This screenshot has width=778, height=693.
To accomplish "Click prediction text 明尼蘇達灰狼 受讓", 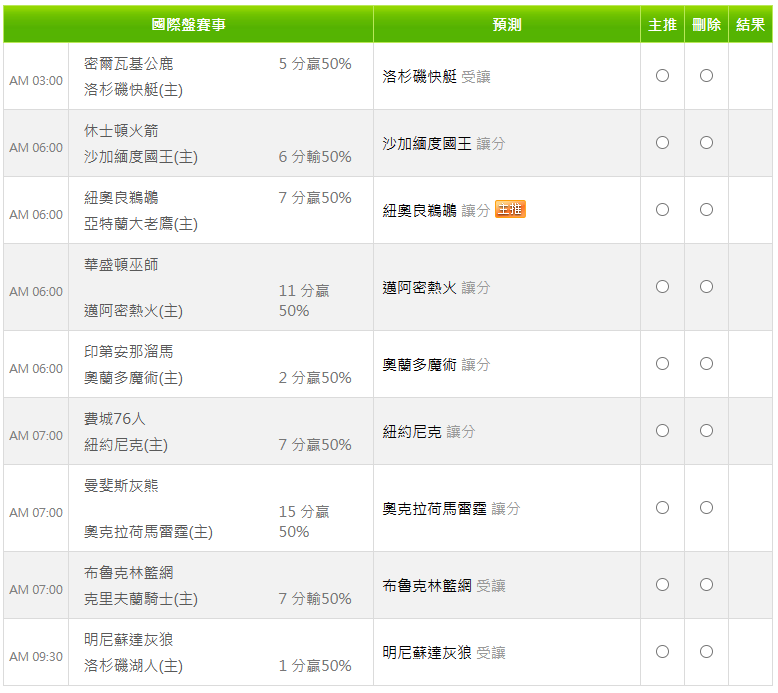I will pos(444,653).
